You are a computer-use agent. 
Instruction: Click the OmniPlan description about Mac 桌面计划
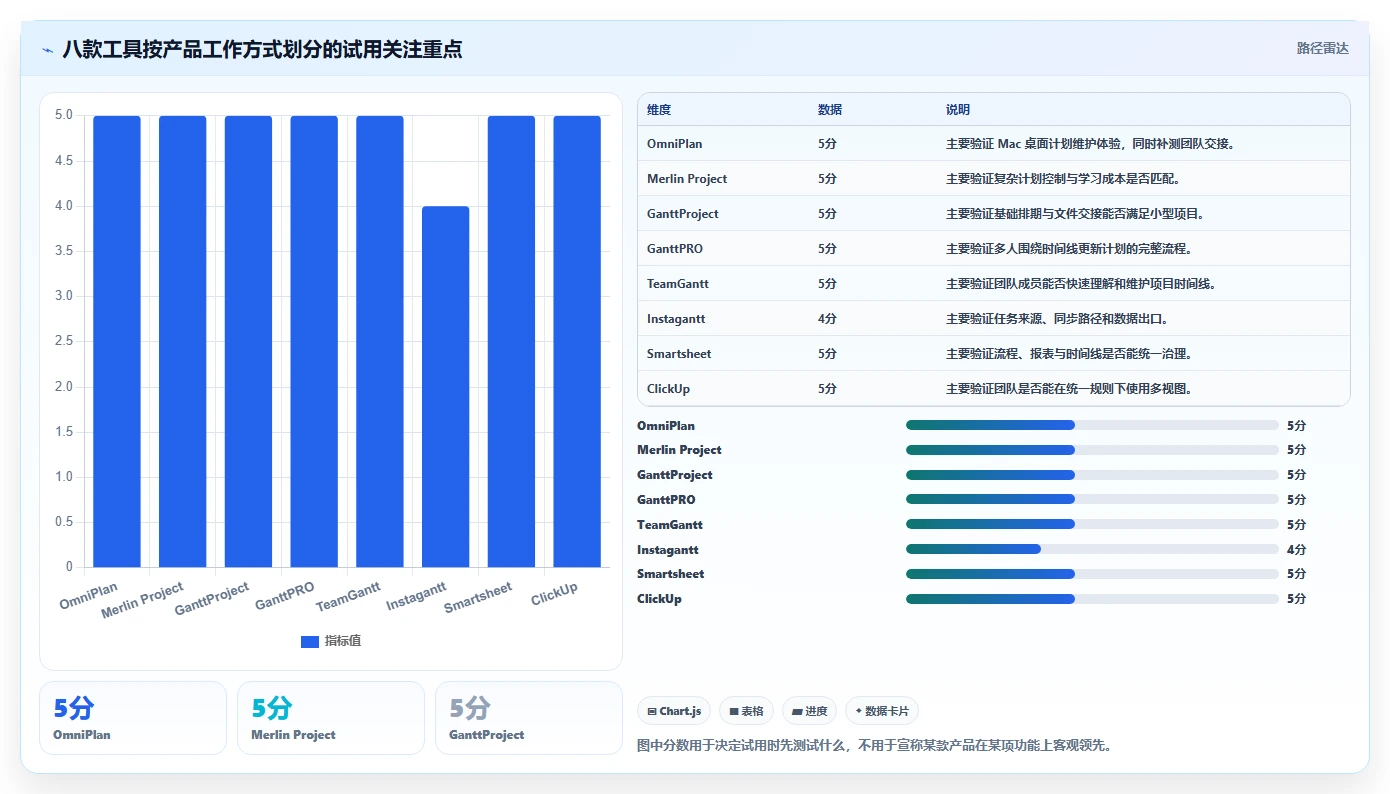click(1092, 144)
